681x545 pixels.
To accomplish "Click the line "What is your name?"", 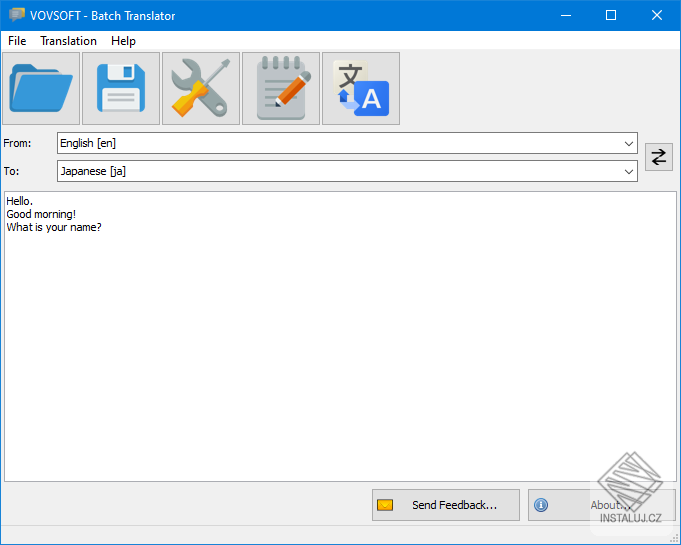I will click(x=54, y=227).
